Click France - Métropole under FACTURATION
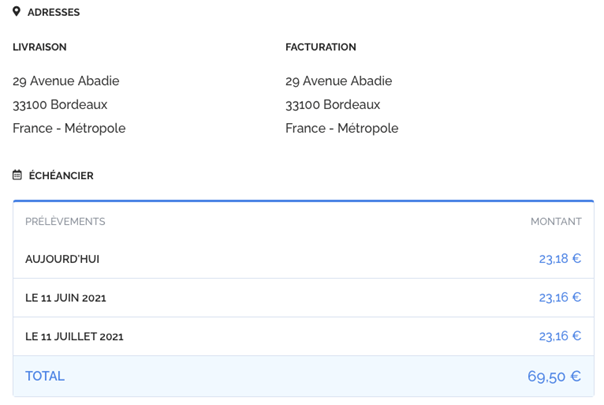Viewport: 604px width, 405px height. coord(341,128)
